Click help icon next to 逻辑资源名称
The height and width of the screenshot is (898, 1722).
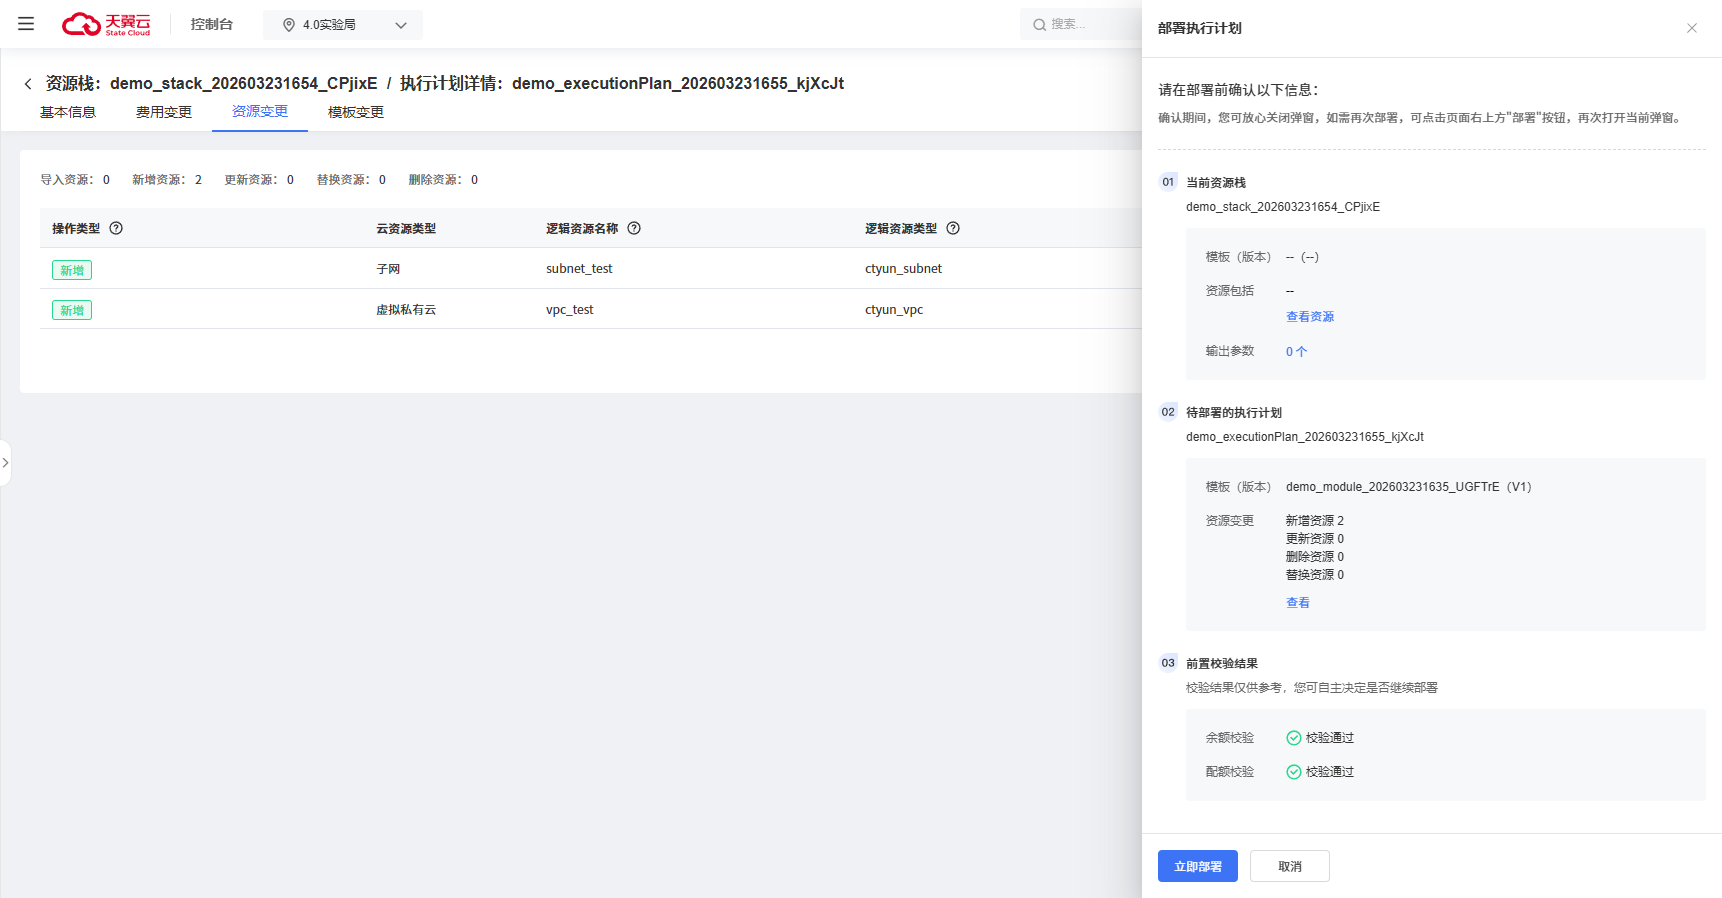point(634,228)
